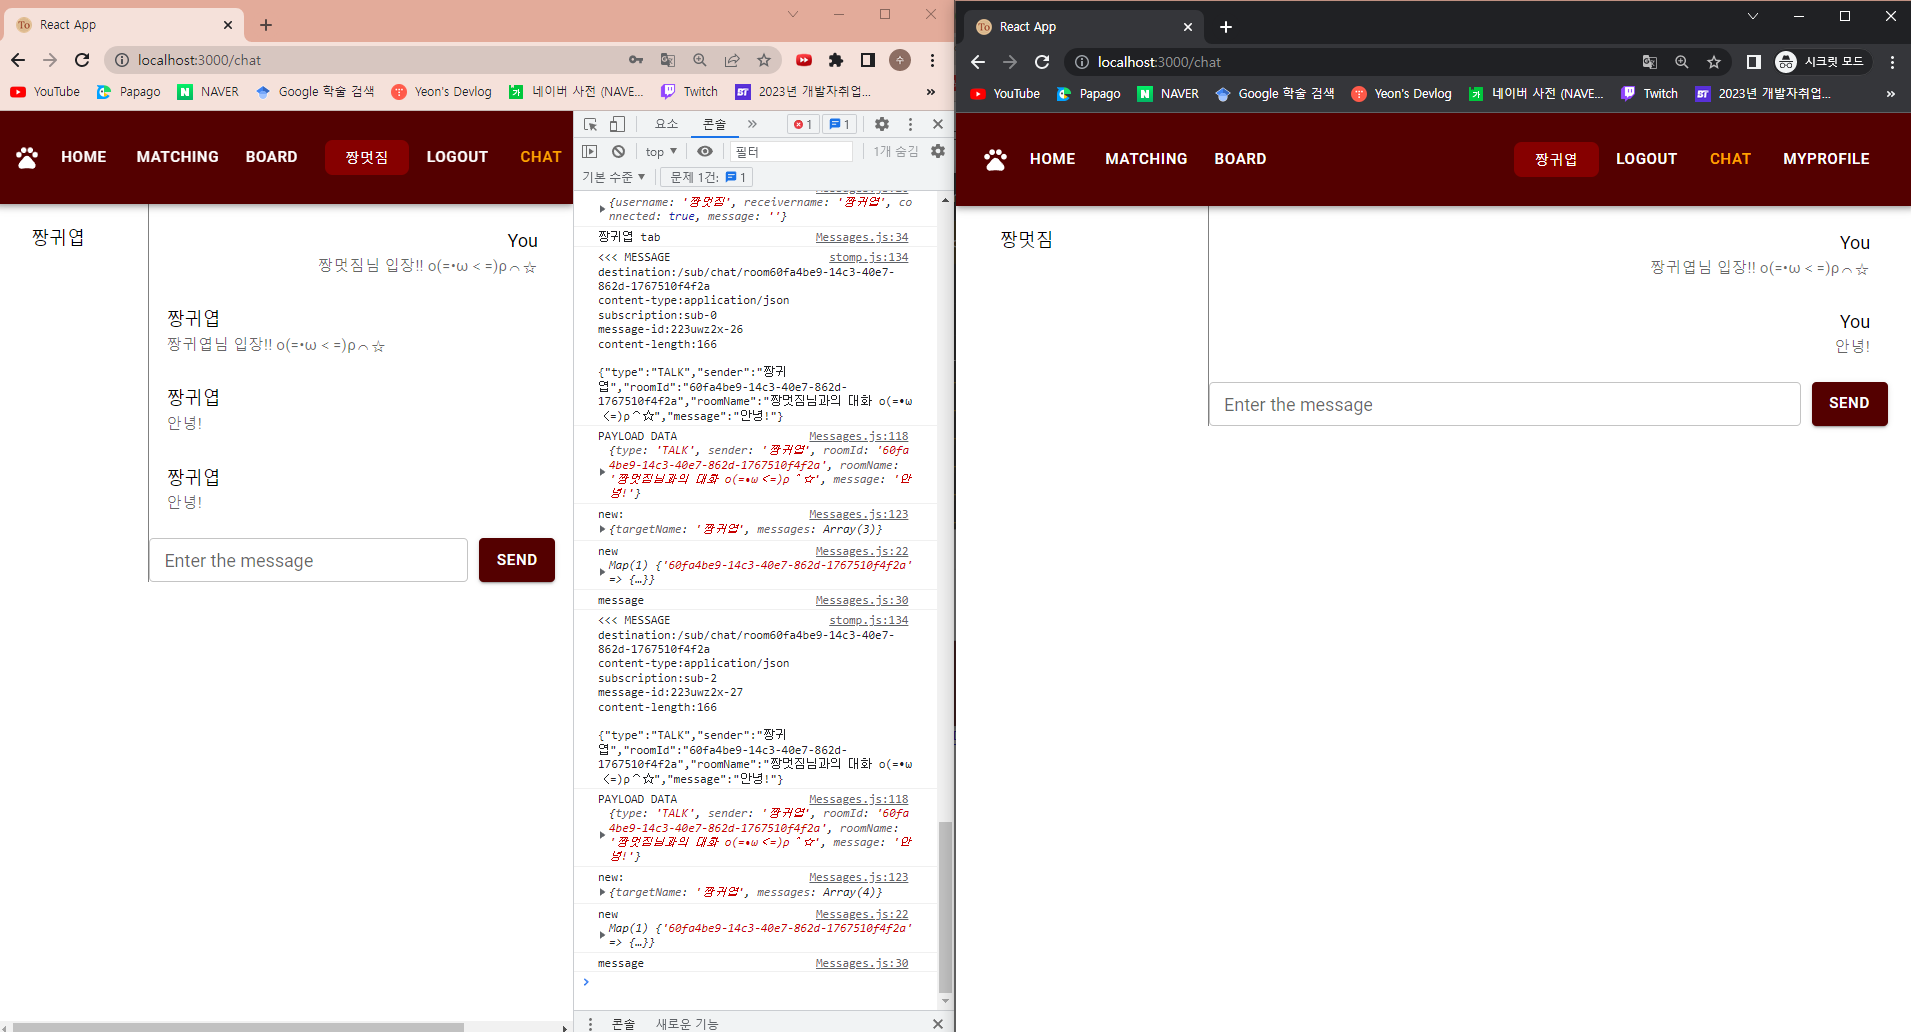Open MATCHING in the left window navbar
Screen dimensions: 1911x1032
point(178,157)
